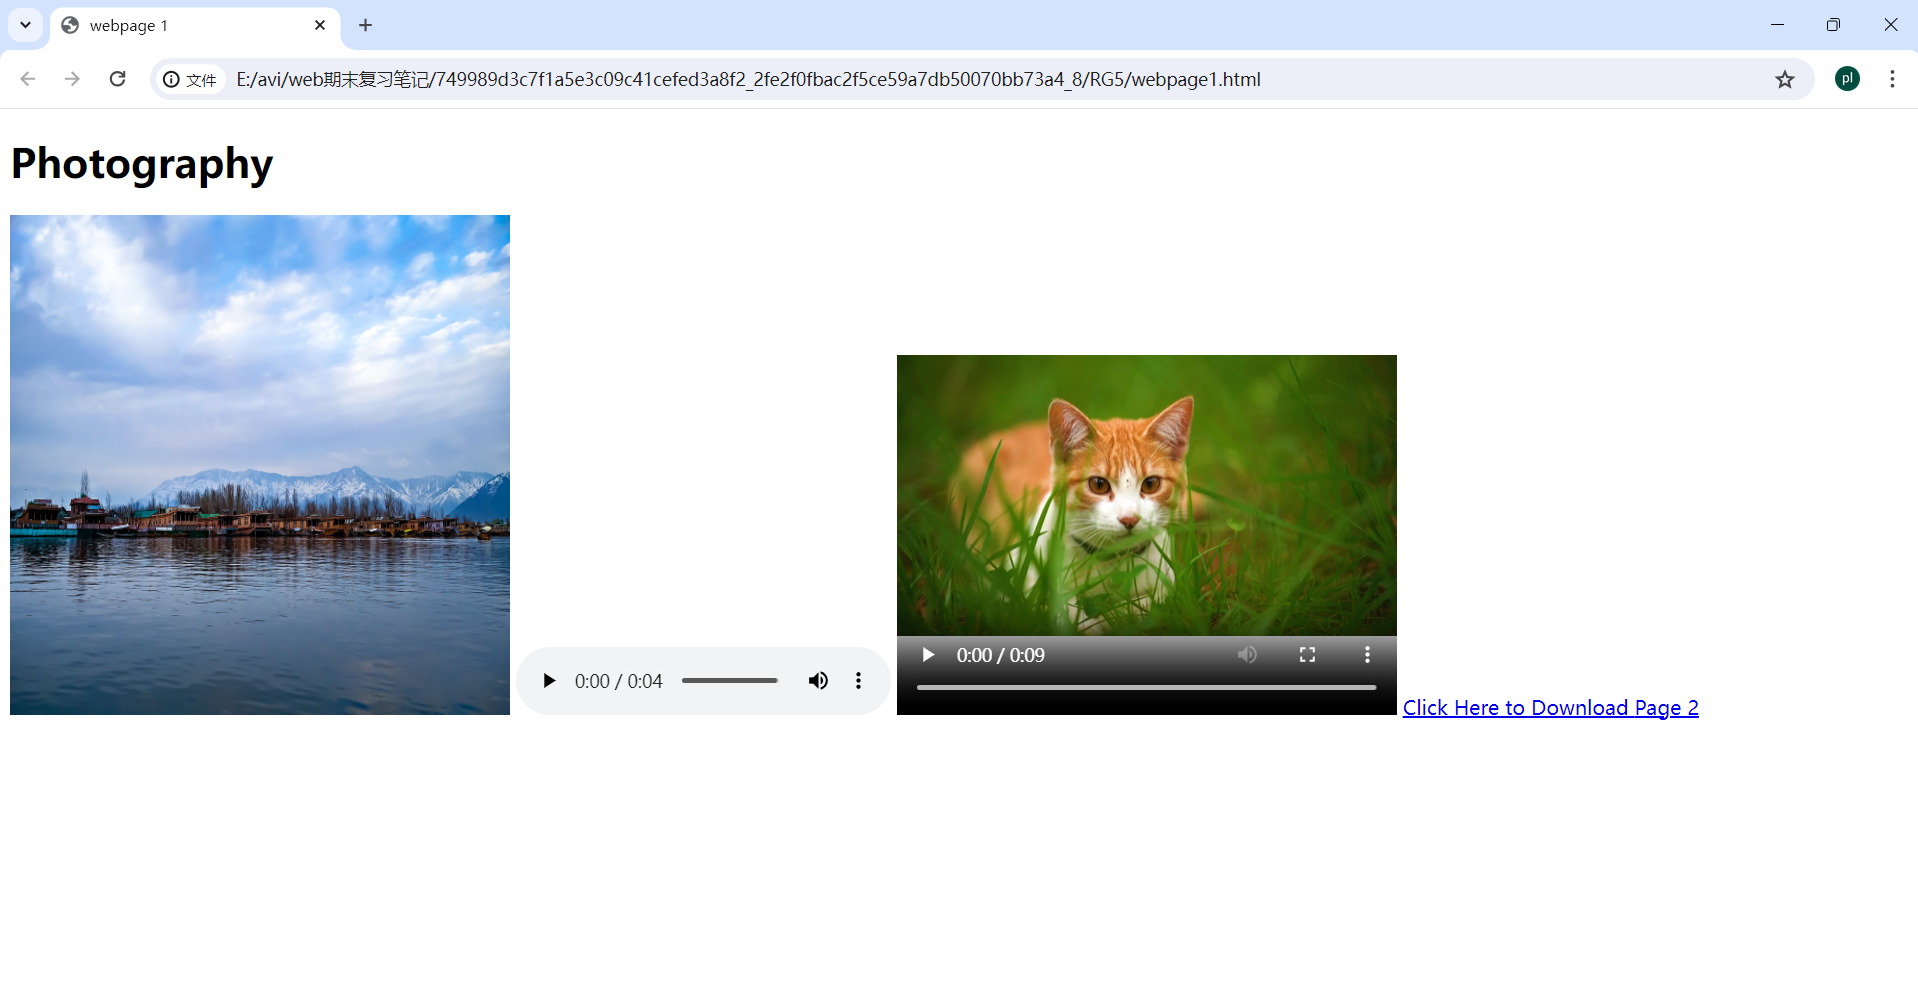Screen dimensions: 1918x1008
Task: Restore down the browser window
Action: 1833,25
